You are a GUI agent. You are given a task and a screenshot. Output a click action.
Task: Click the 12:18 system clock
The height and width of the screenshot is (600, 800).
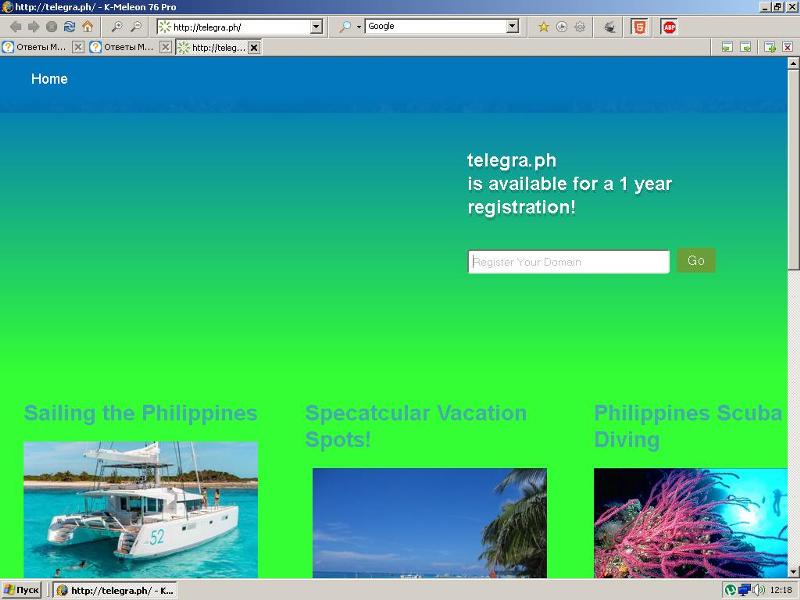[x=781, y=590]
